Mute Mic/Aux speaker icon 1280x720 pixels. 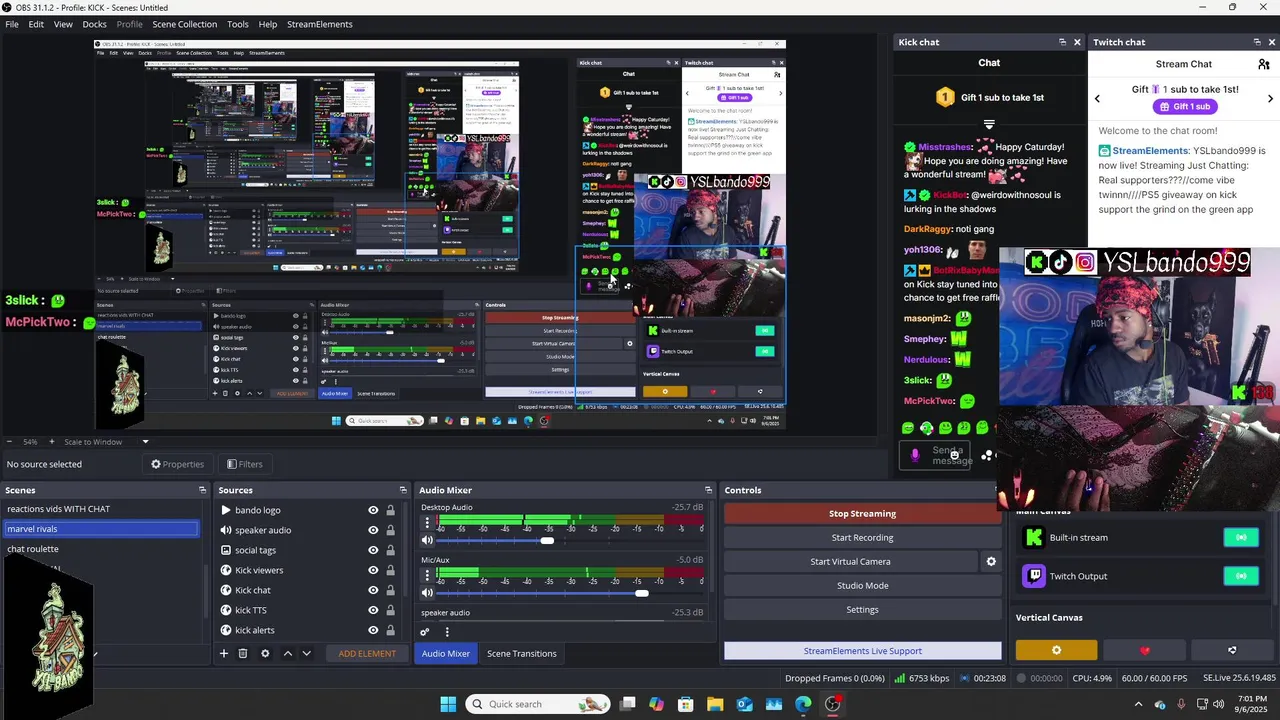pyautogui.click(x=427, y=593)
